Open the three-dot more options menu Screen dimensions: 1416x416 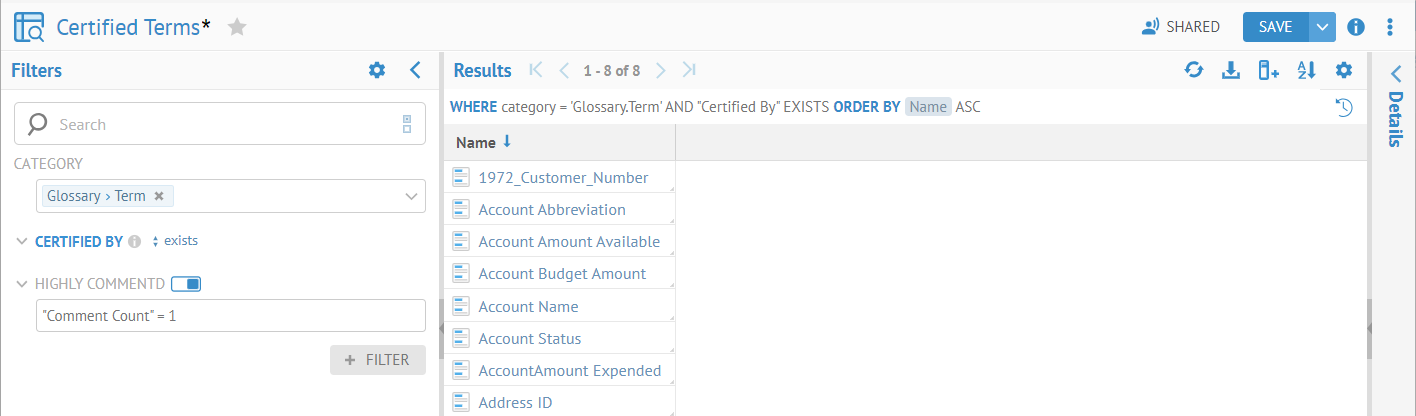tap(1390, 27)
